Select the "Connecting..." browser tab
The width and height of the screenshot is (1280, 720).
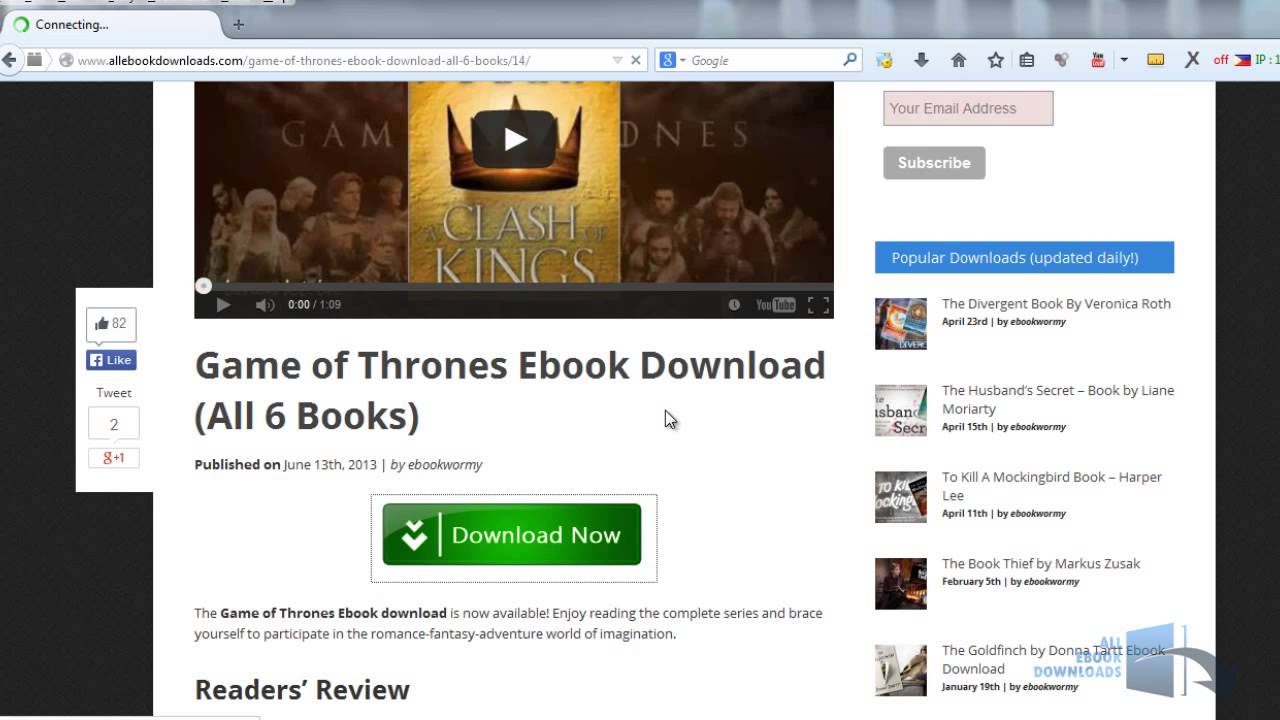110,24
